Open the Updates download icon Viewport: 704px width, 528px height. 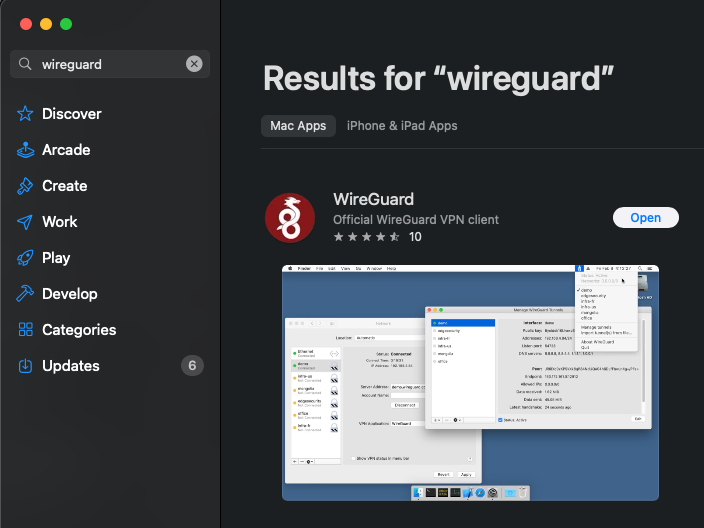click(x=25, y=366)
